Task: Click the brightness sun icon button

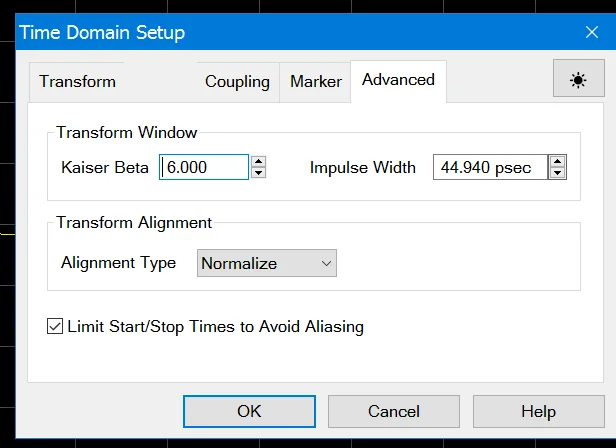Action: (x=577, y=81)
